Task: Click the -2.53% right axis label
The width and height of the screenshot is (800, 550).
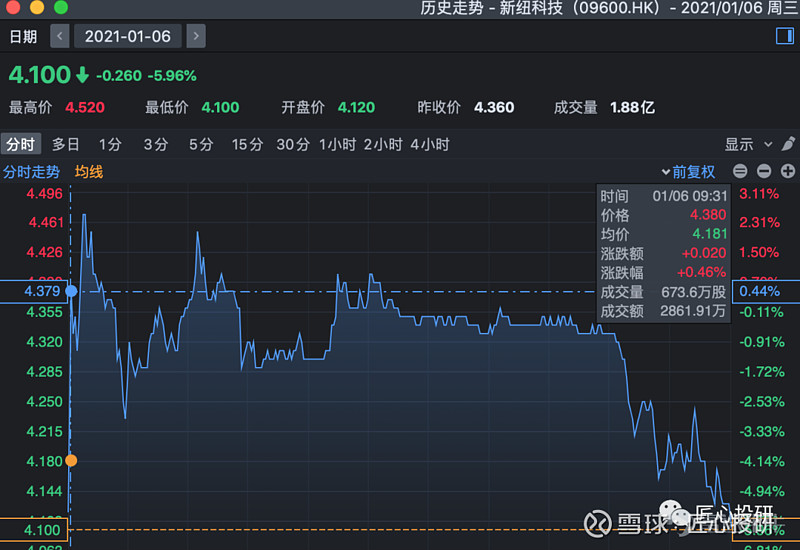Action: click(x=762, y=402)
